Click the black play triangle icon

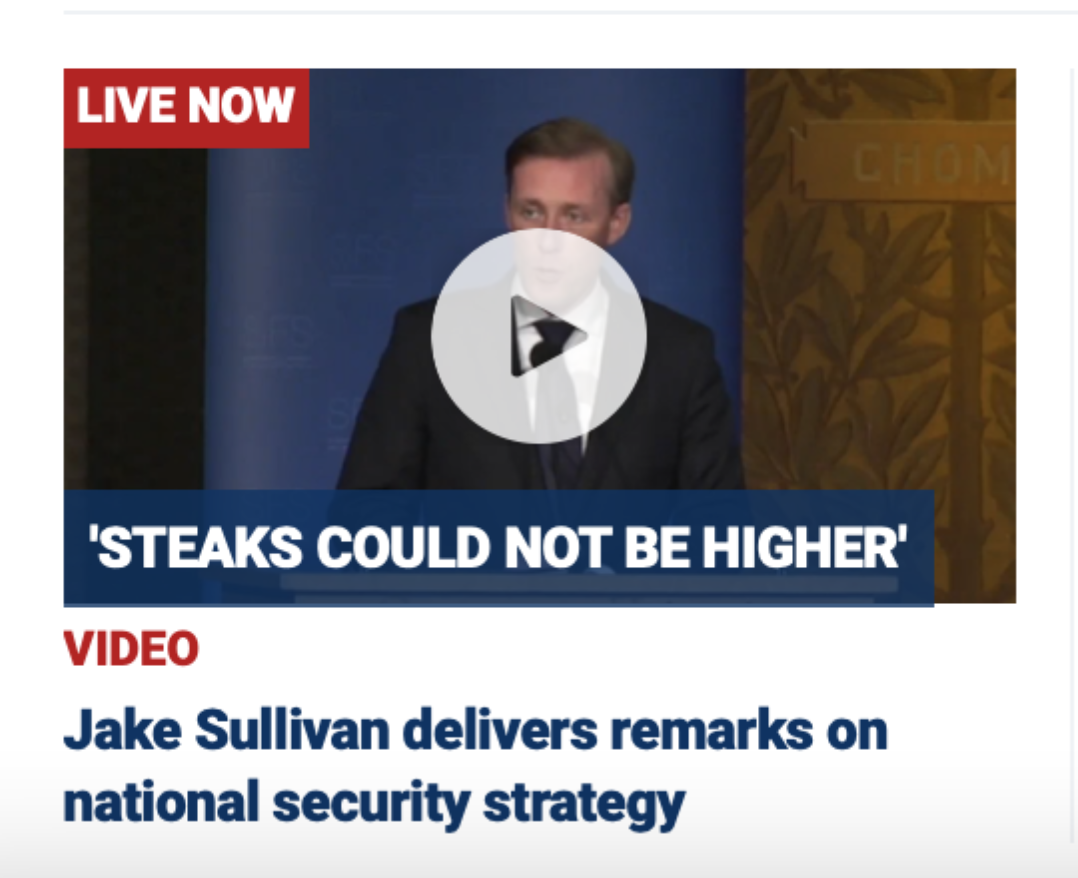[x=548, y=336]
